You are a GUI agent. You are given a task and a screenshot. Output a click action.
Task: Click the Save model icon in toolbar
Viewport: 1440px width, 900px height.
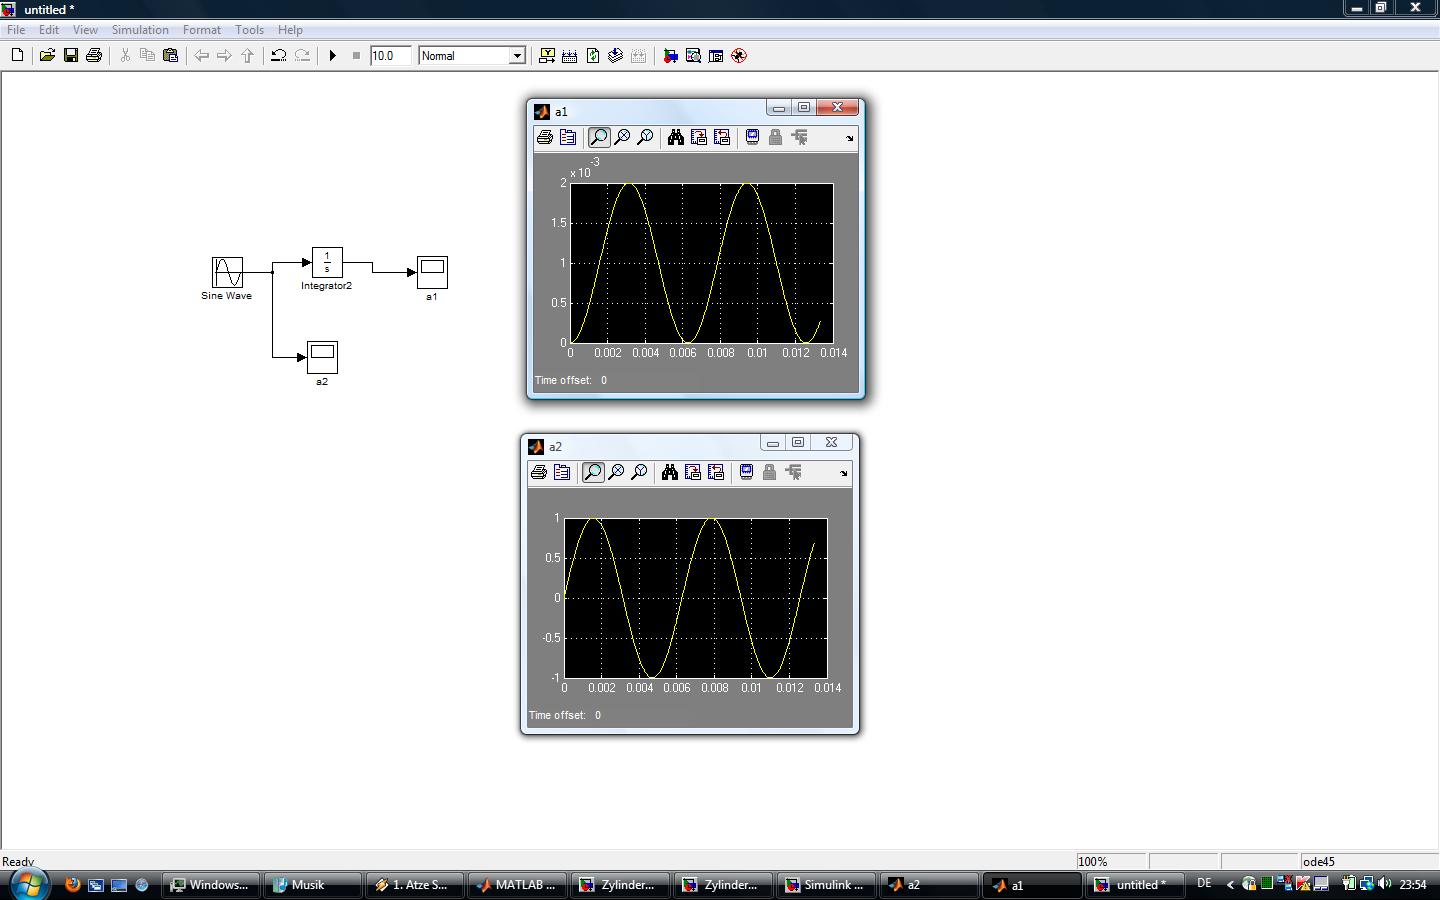(x=71, y=56)
